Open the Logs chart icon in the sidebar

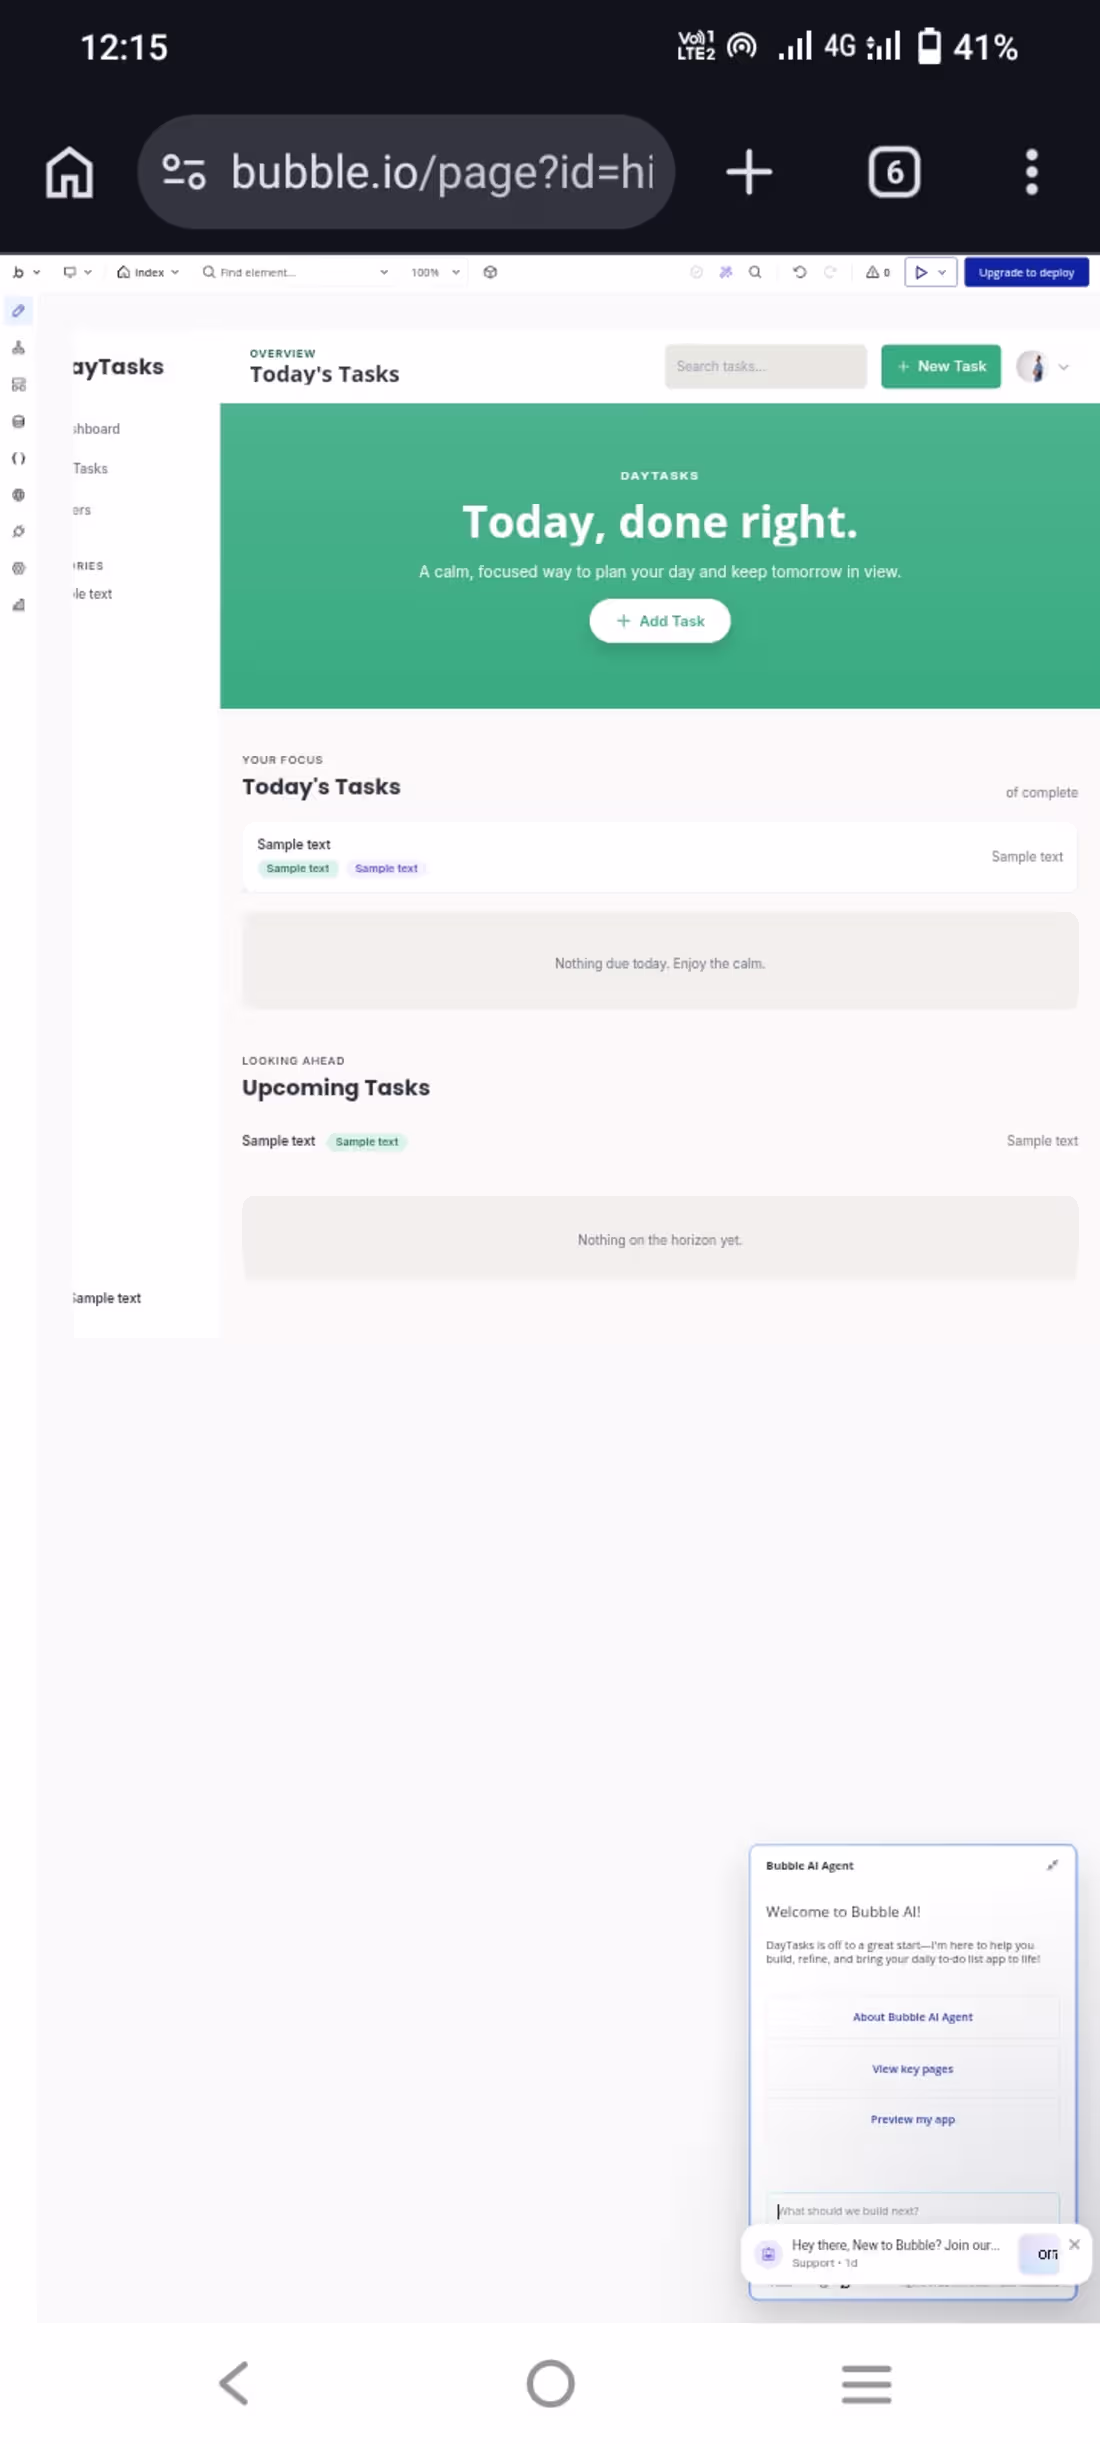click(x=18, y=605)
